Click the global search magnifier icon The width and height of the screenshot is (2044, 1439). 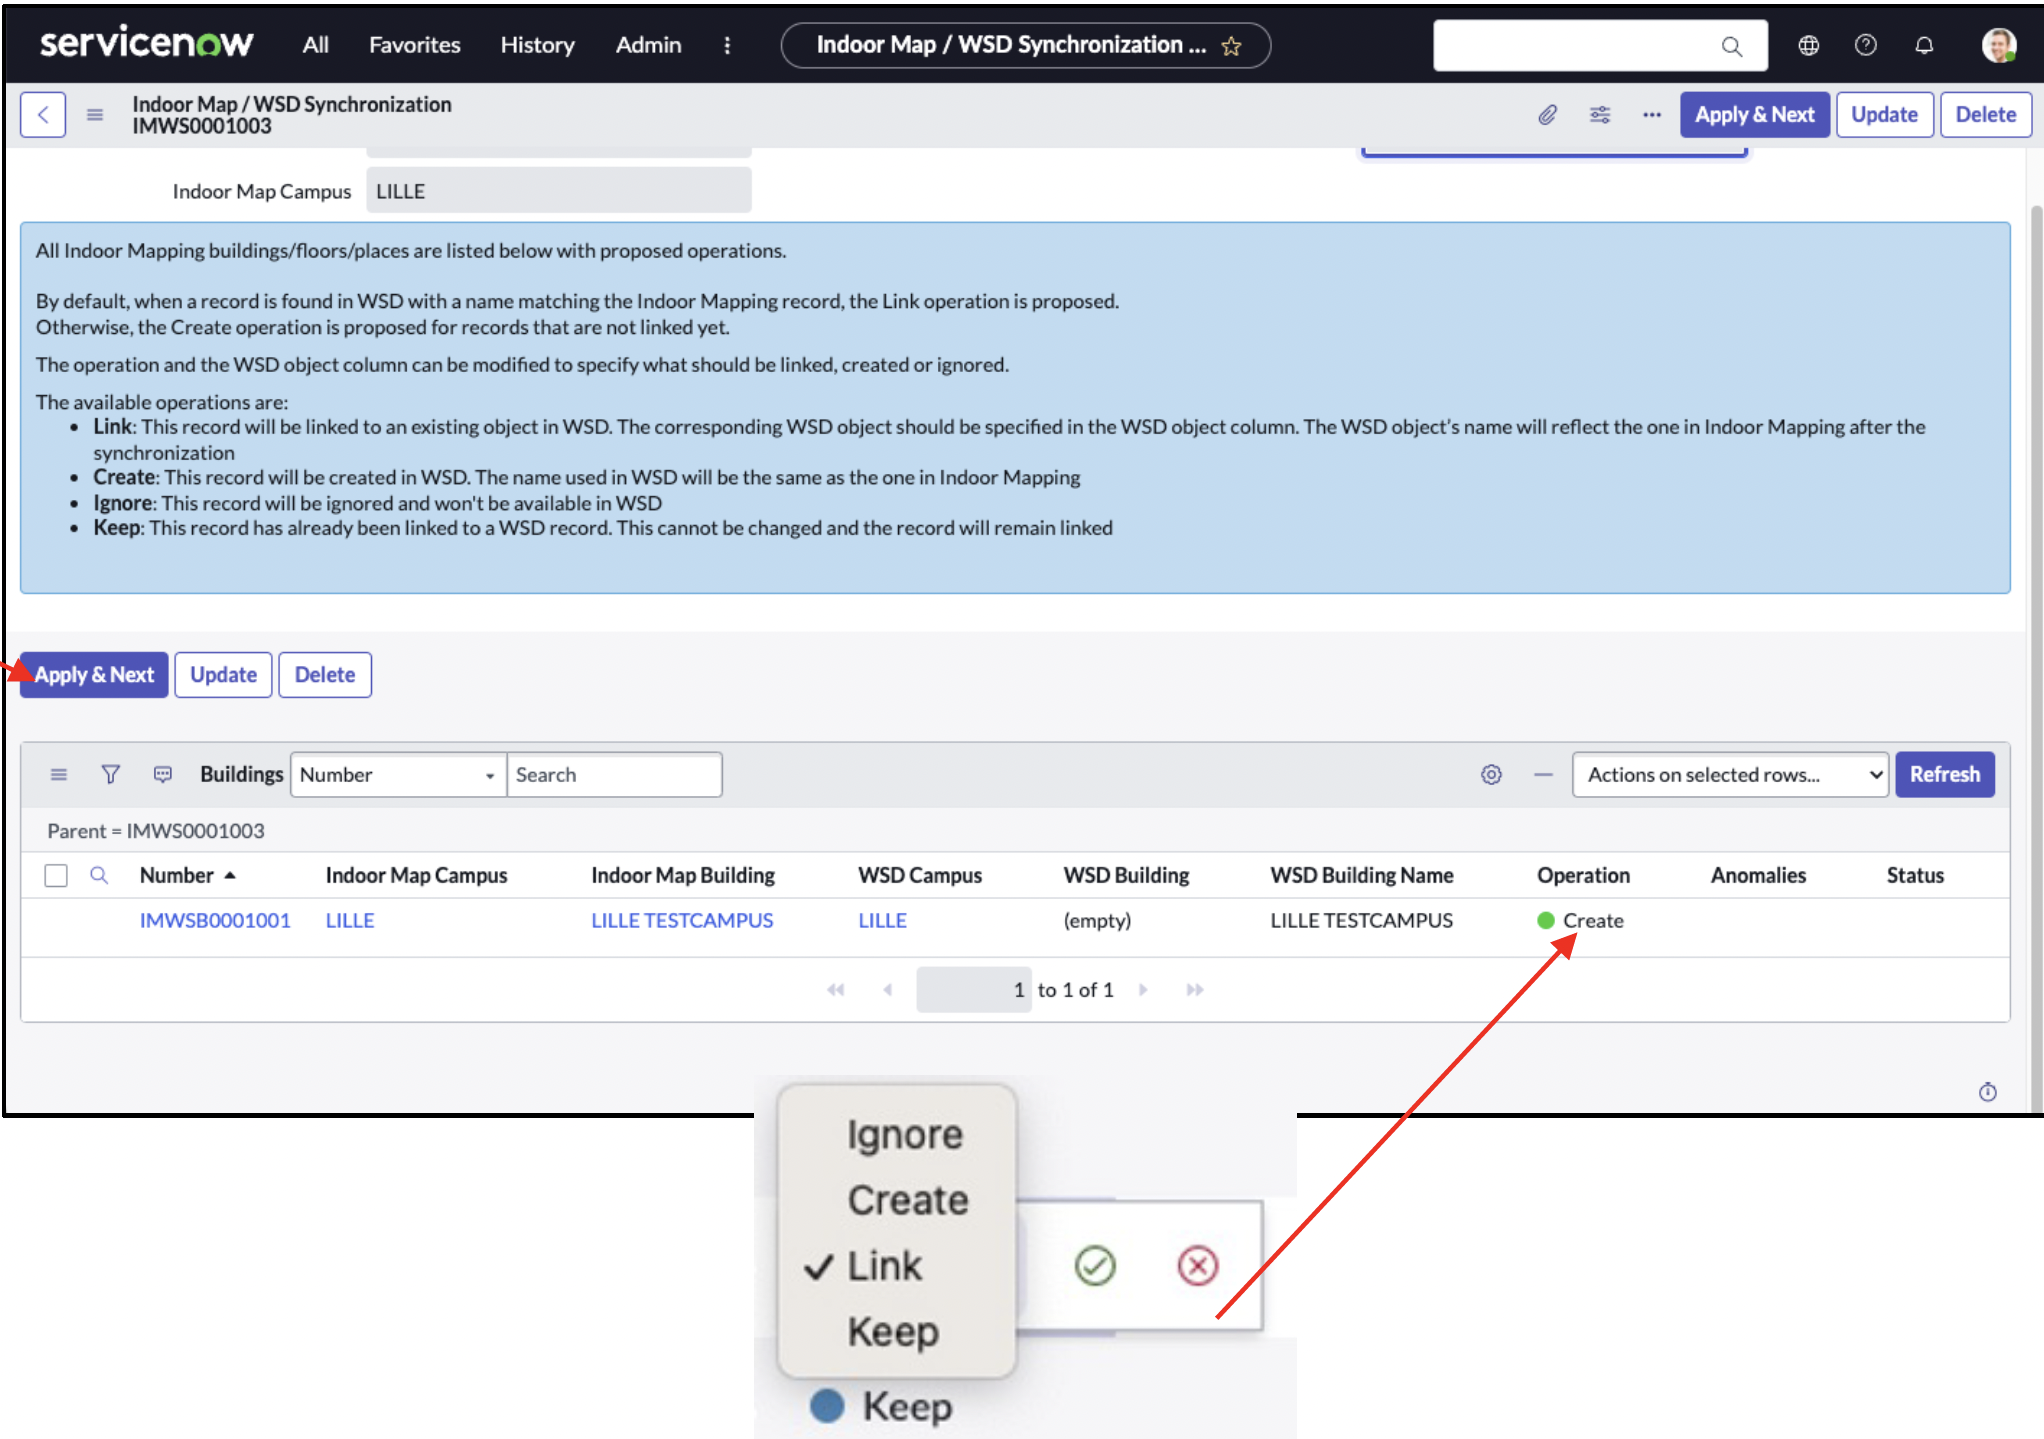[x=1731, y=46]
